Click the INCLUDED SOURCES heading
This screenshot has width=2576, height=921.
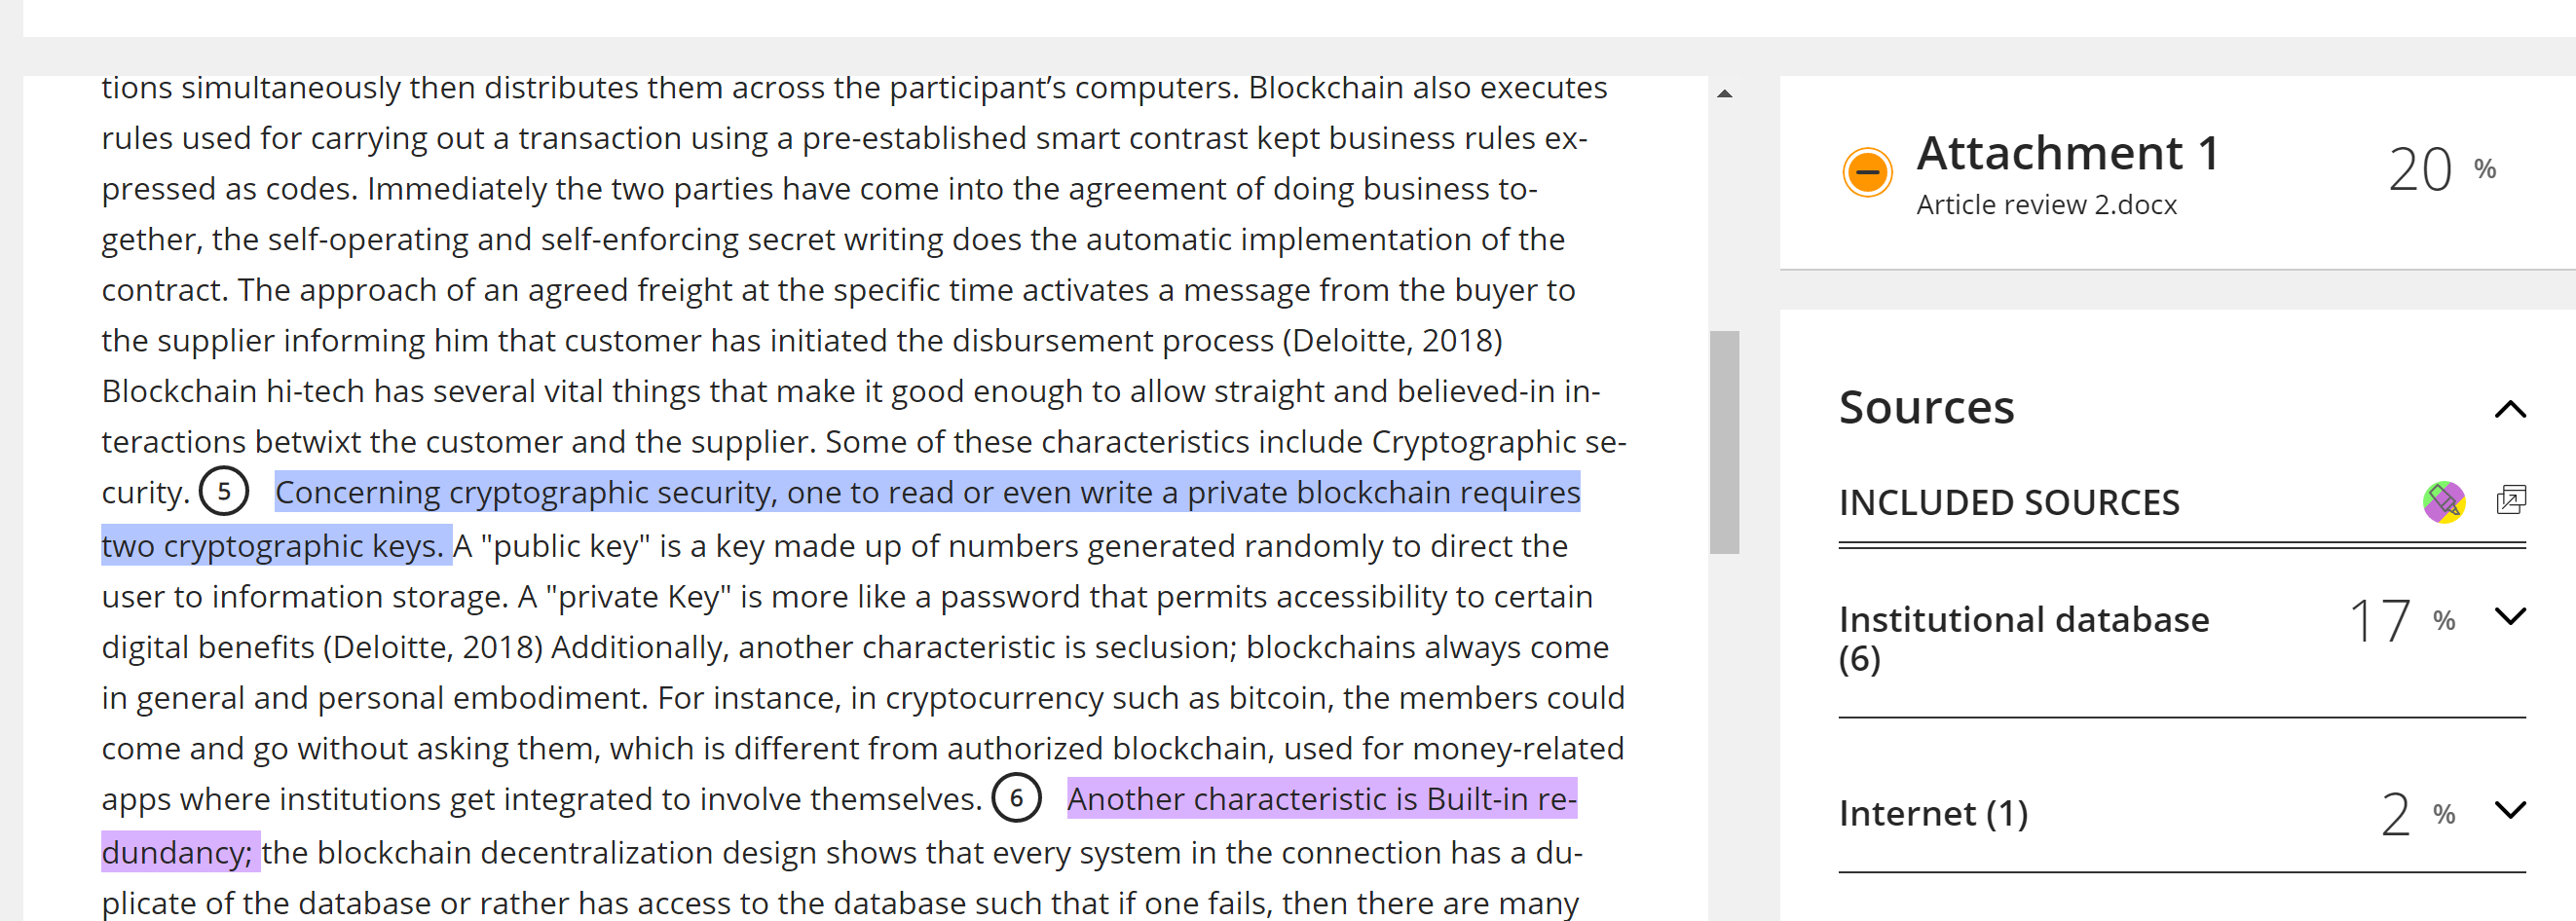click(2009, 502)
